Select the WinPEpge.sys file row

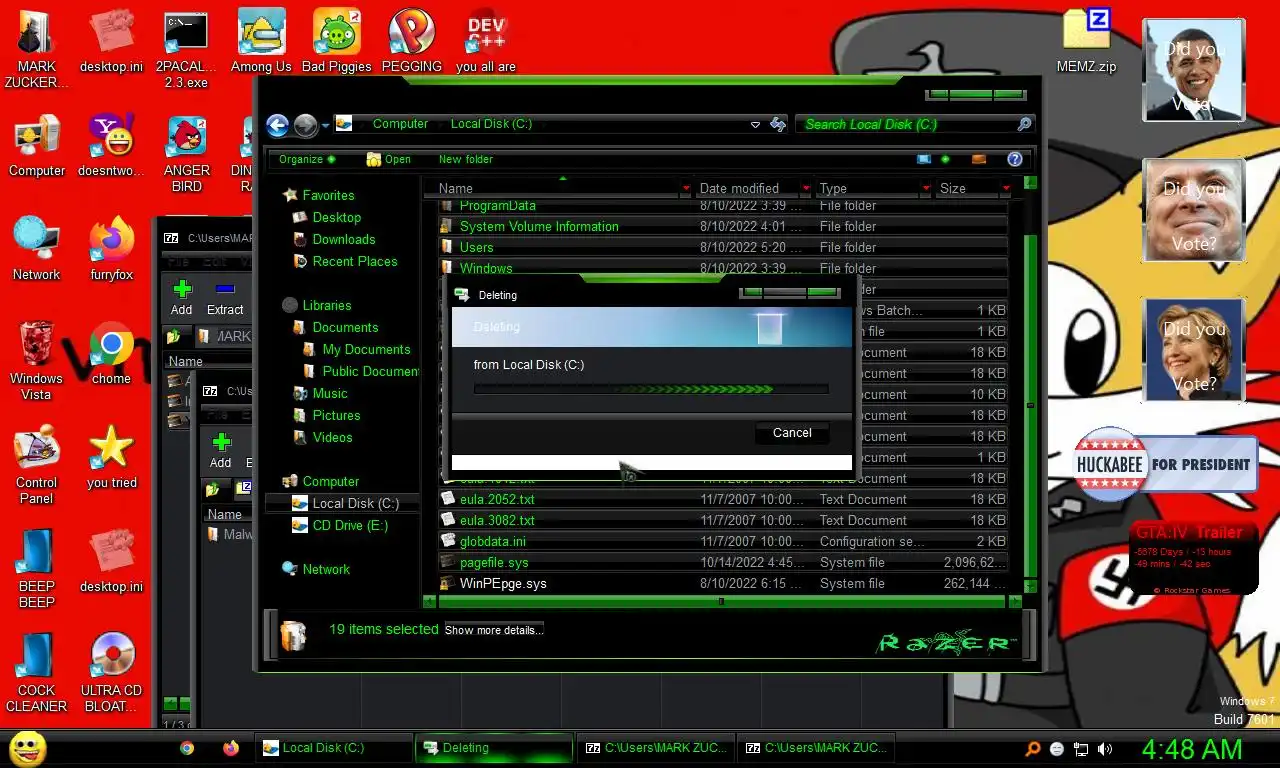tap(722, 584)
